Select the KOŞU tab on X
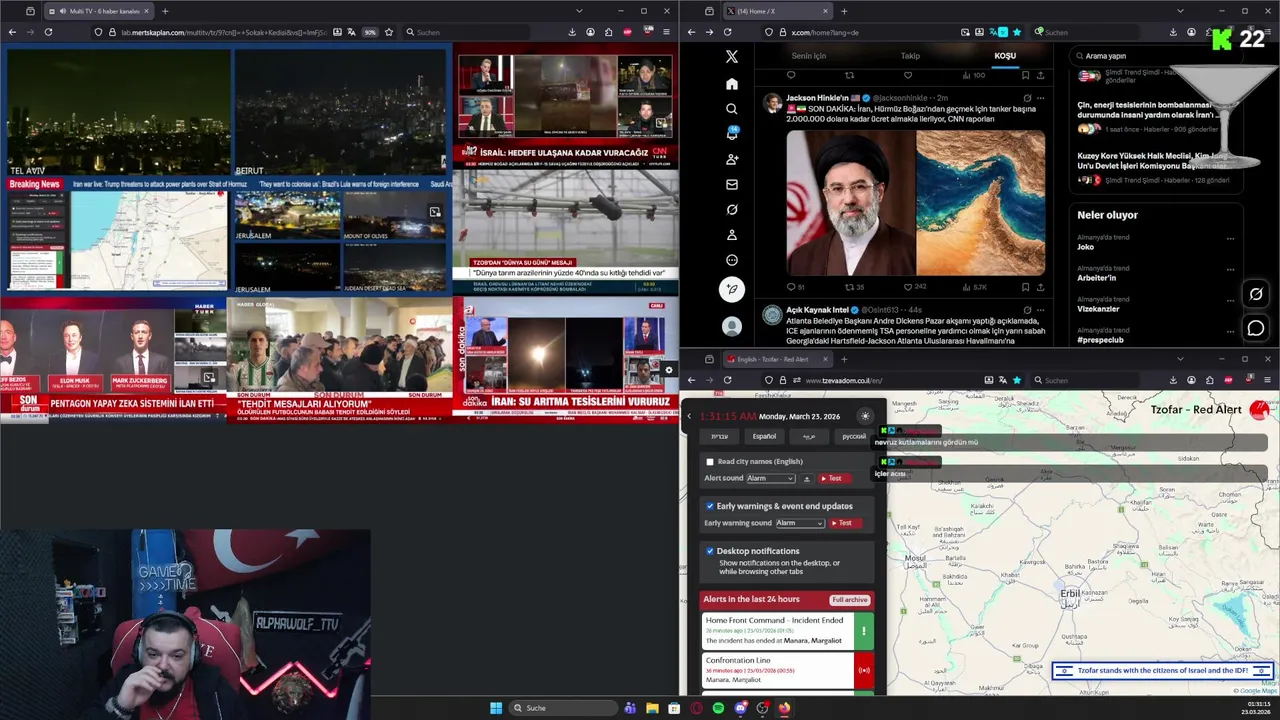The height and width of the screenshot is (720, 1280). tap(1005, 56)
